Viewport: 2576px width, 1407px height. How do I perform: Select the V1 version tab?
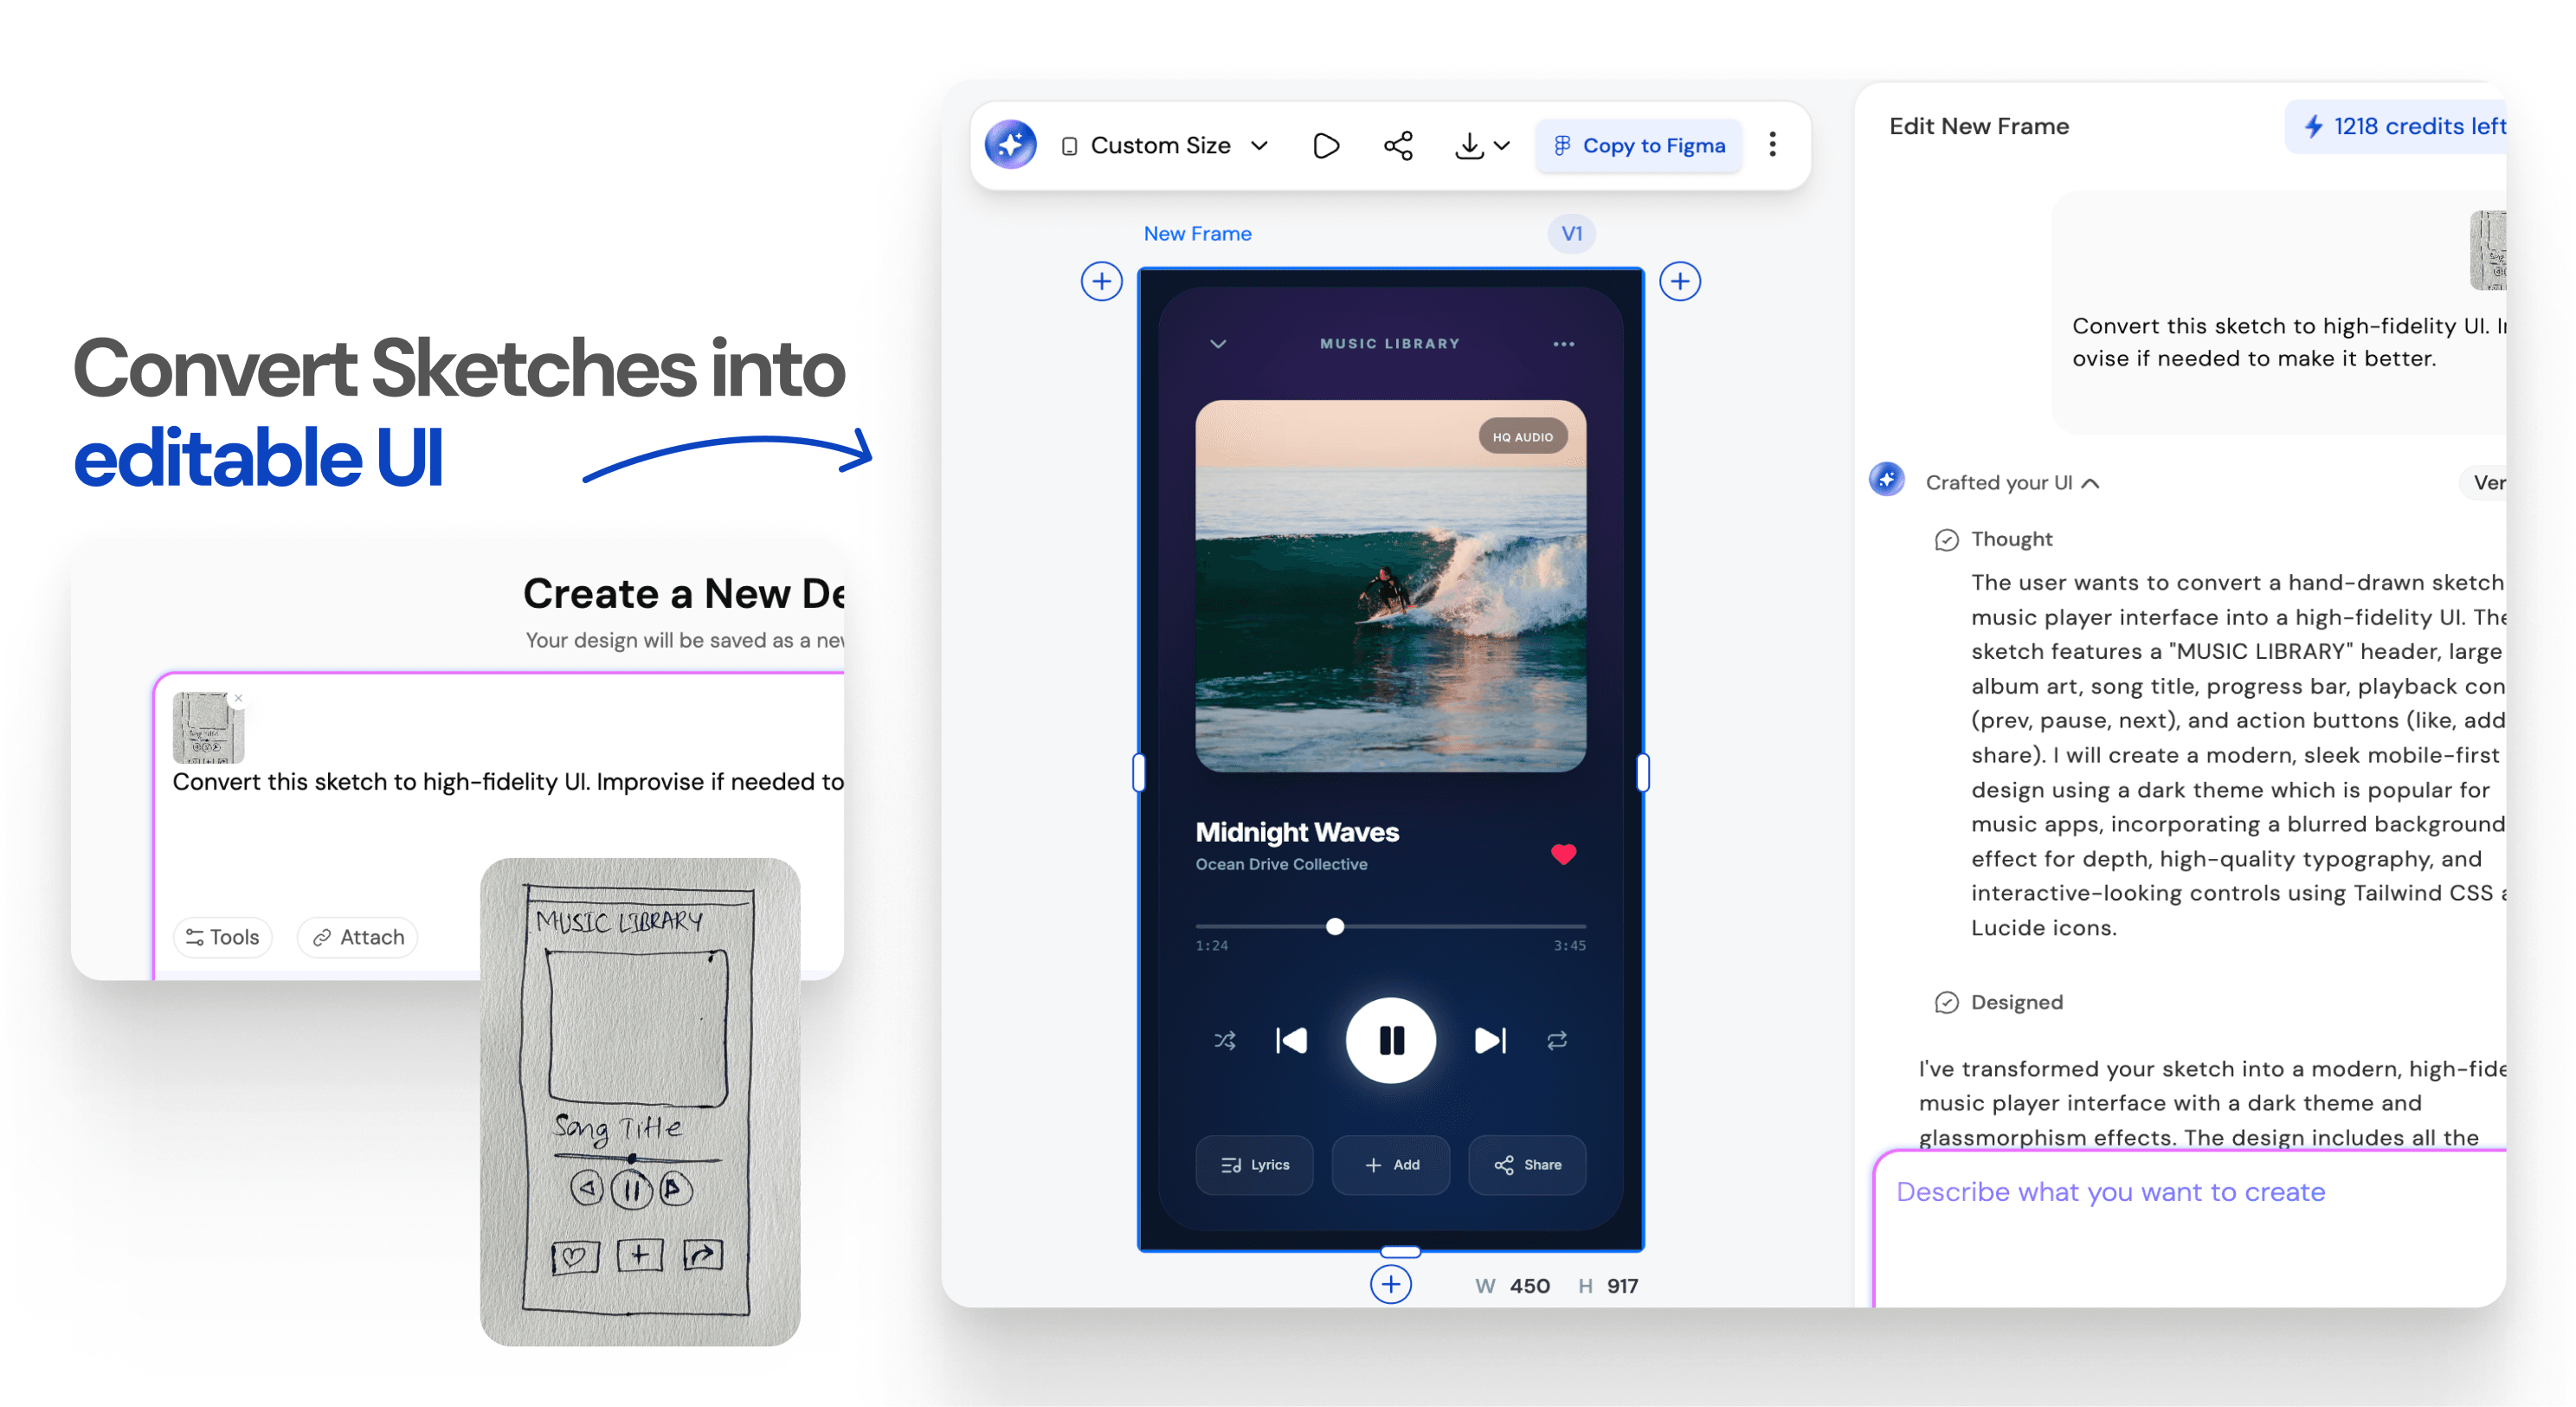[x=1571, y=234]
